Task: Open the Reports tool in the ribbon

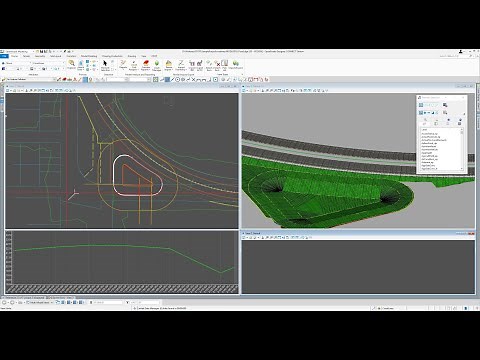Action: [x=123, y=64]
